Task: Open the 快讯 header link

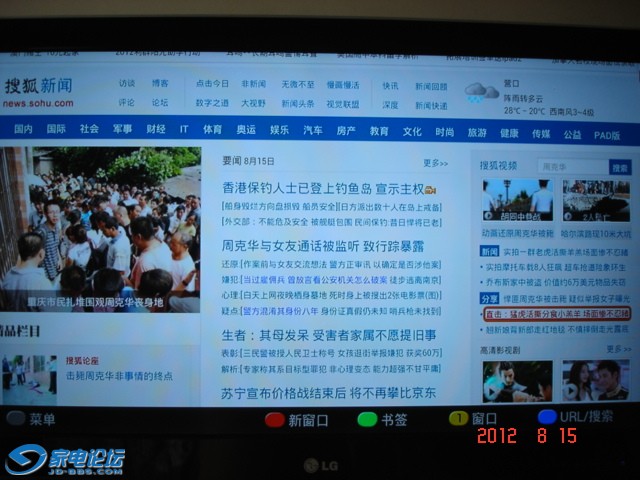Action: click(x=390, y=86)
